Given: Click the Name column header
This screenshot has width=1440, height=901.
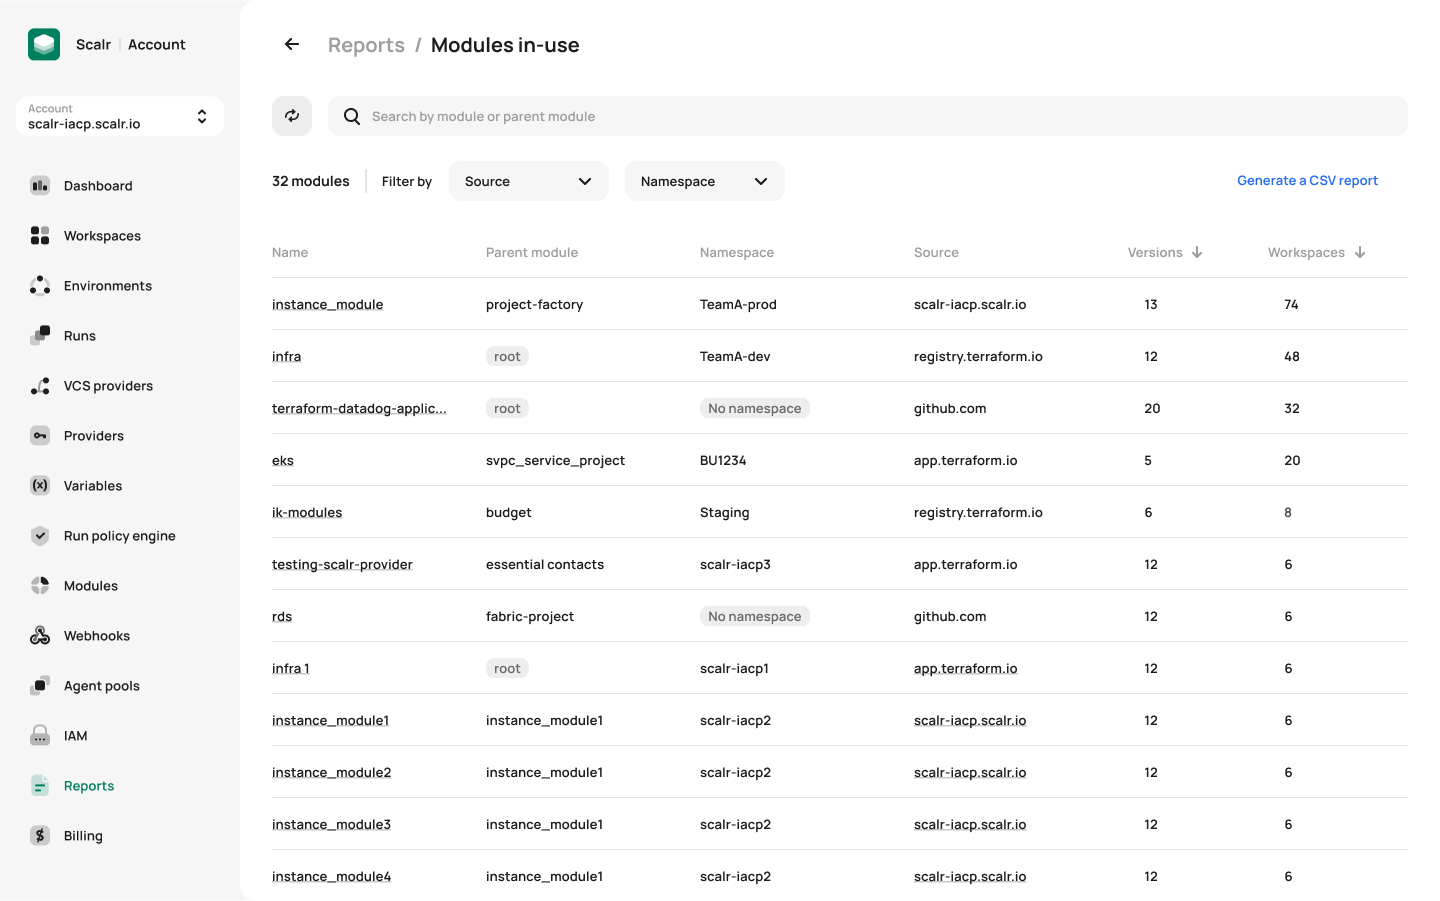Looking at the screenshot, I should (290, 252).
